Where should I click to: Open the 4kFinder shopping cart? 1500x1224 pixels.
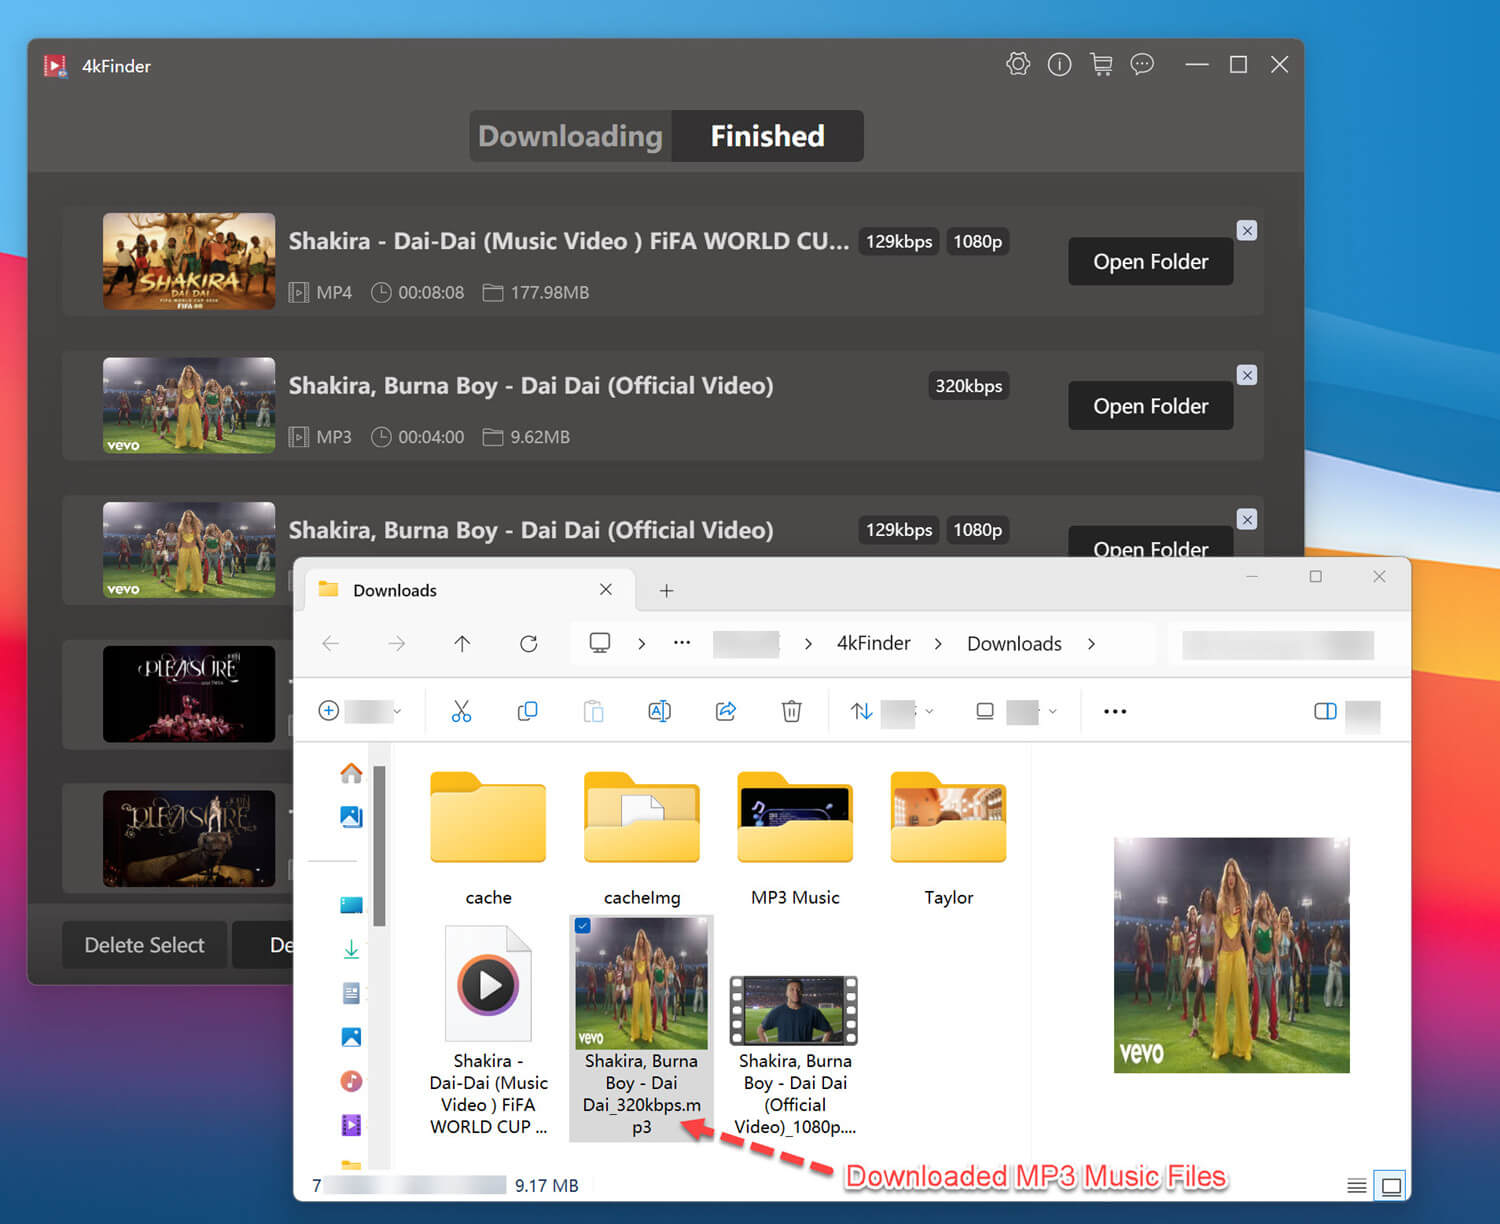click(1101, 65)
